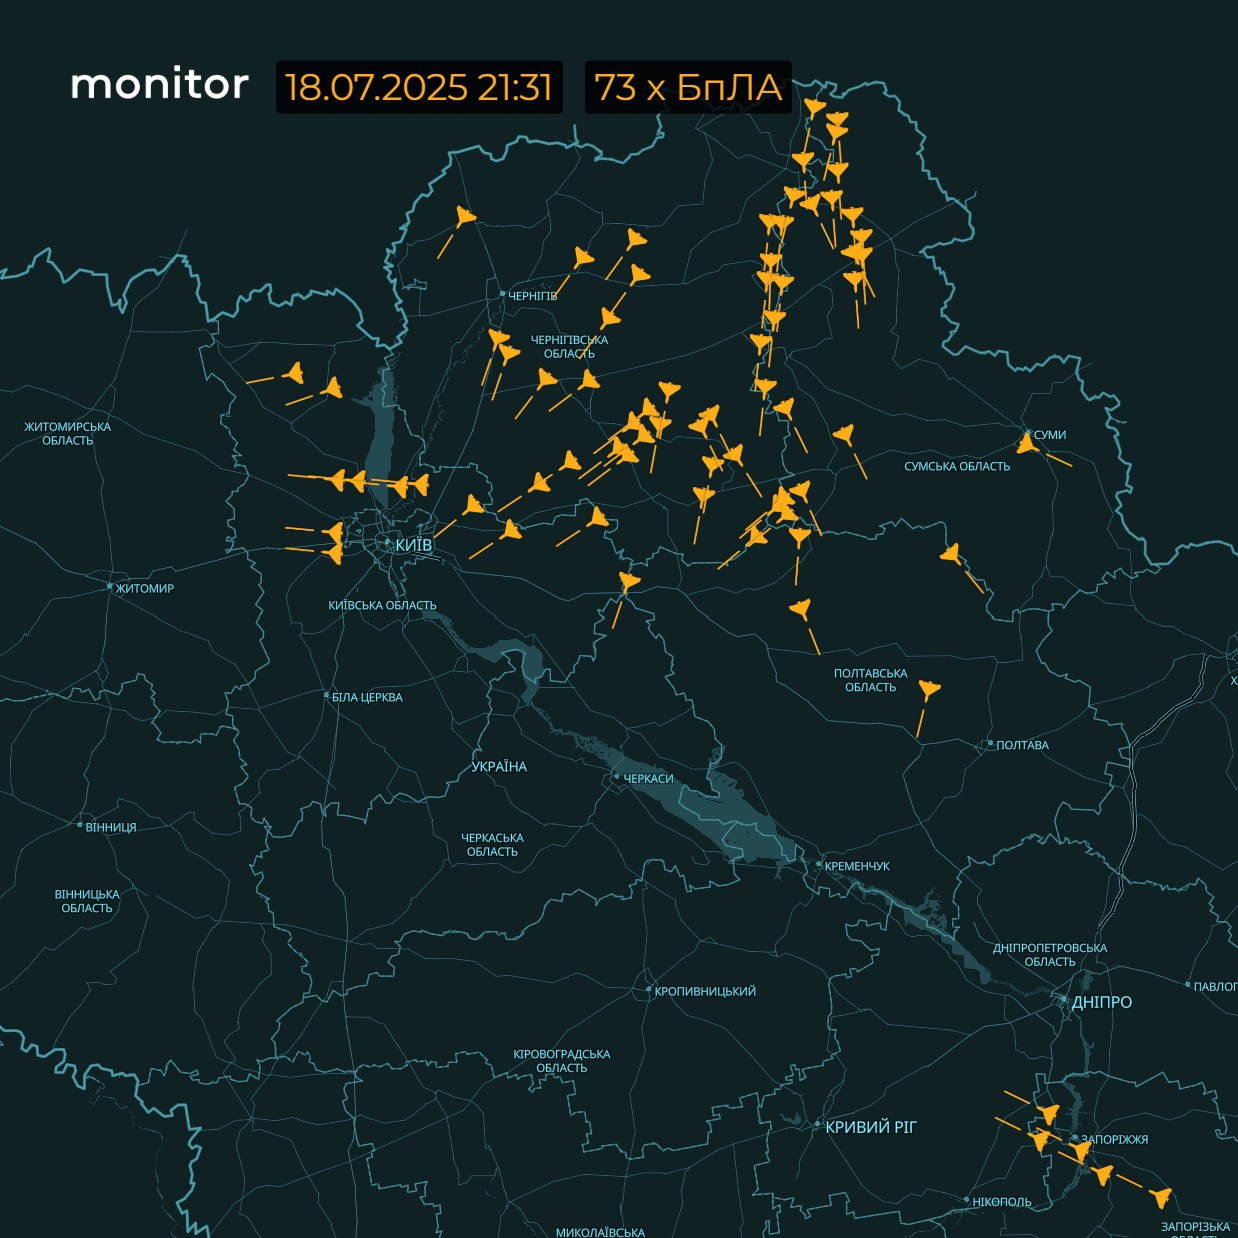Click the drone marker left of Сумська область label

tap(844, 434)
